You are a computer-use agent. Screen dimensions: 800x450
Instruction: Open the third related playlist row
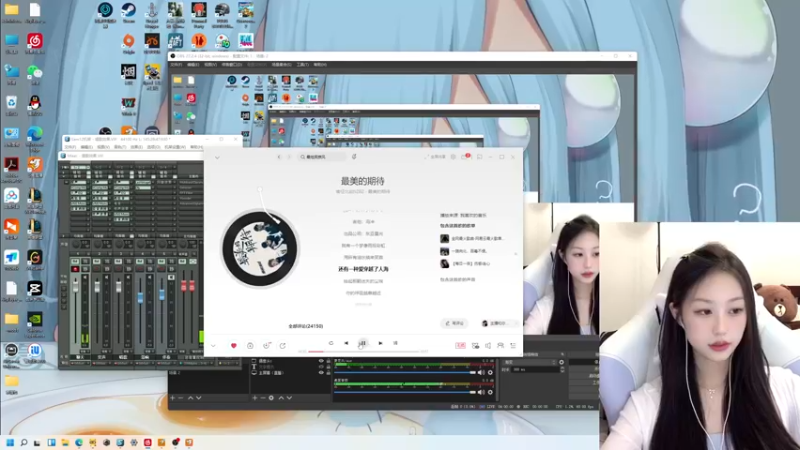coord(472,264)
